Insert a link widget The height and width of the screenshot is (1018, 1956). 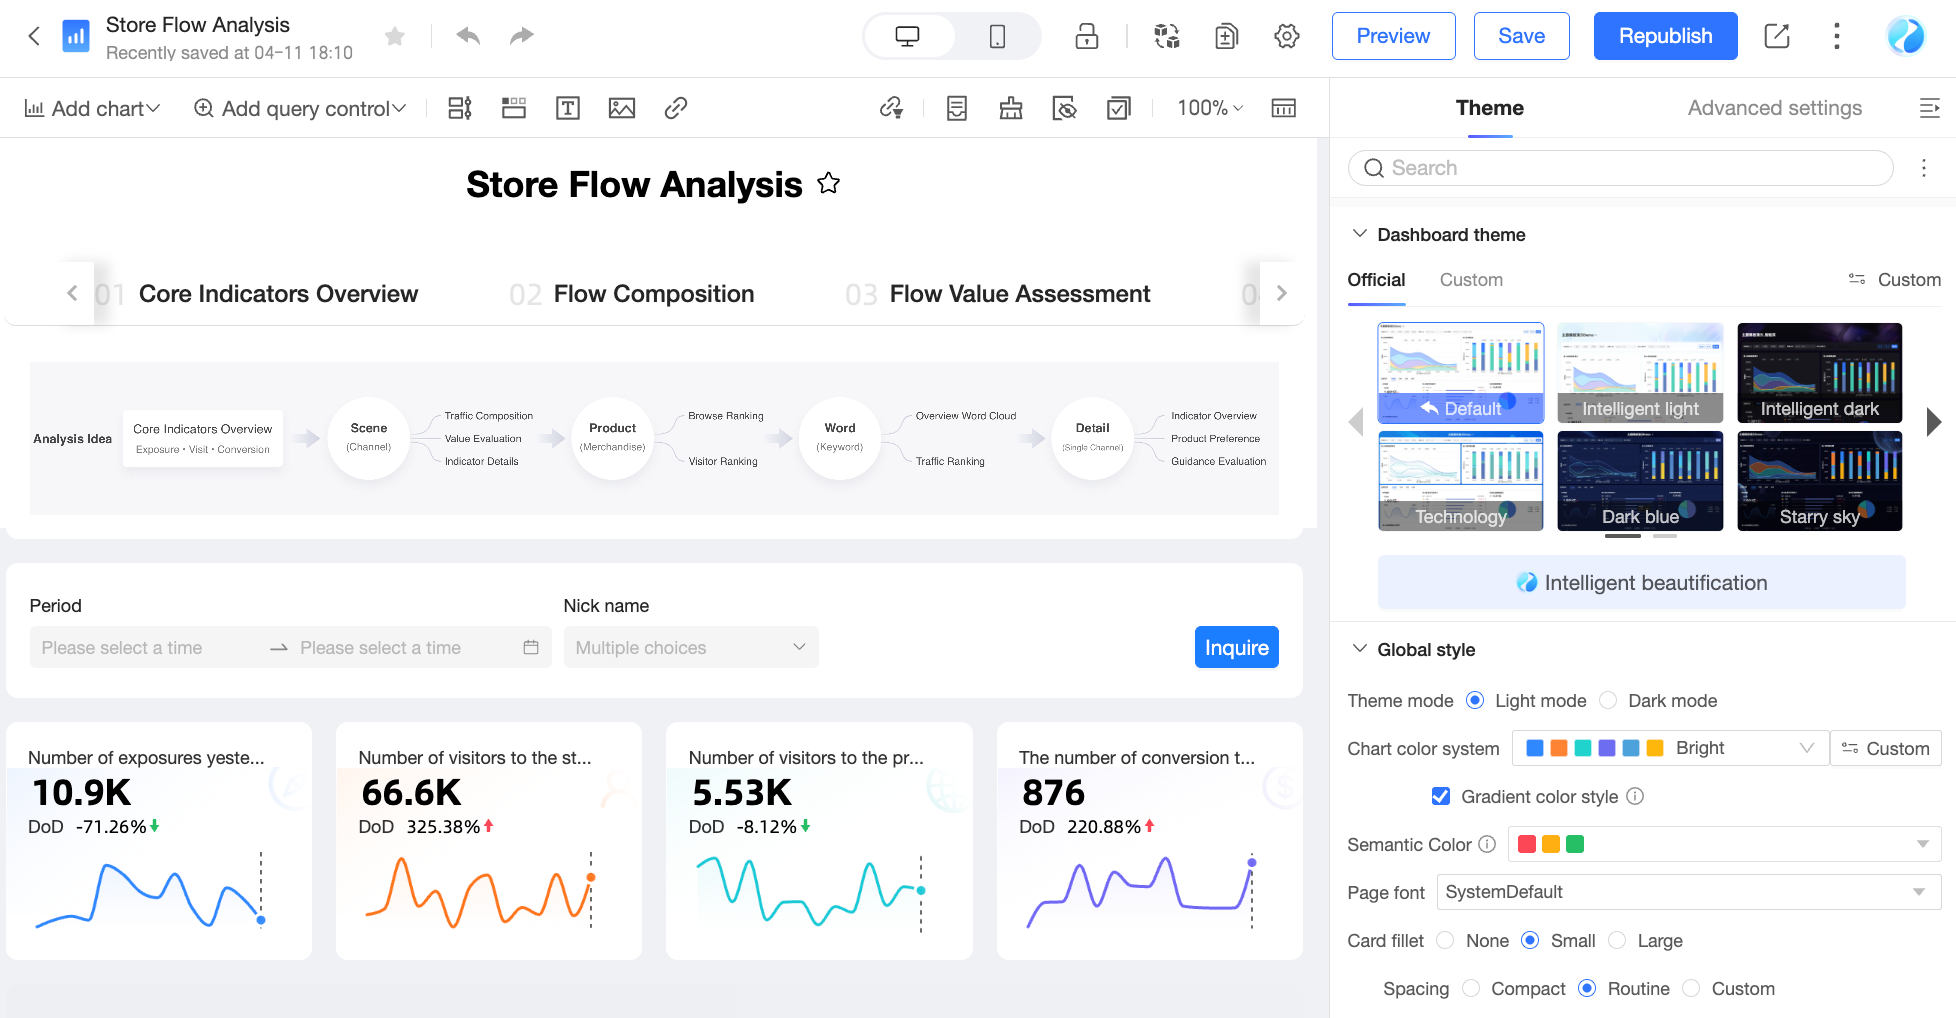click(676, 108)
